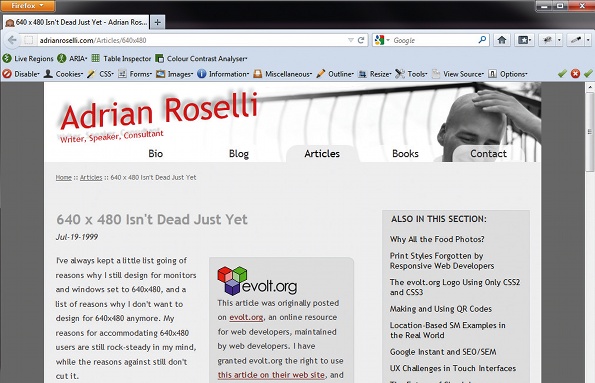The width and height of the screenshot is (595, 383).
Task: Launch Table Inspector tool
Action: click(x=121, y=58)
